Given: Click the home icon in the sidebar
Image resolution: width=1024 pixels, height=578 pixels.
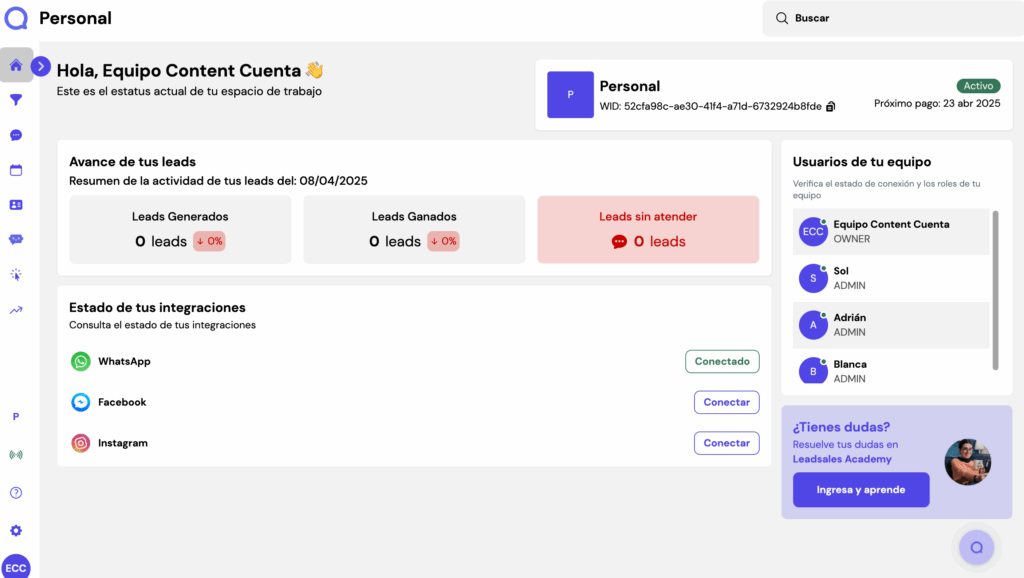Looking at the screenshot, I should click(x=16, y=66).
